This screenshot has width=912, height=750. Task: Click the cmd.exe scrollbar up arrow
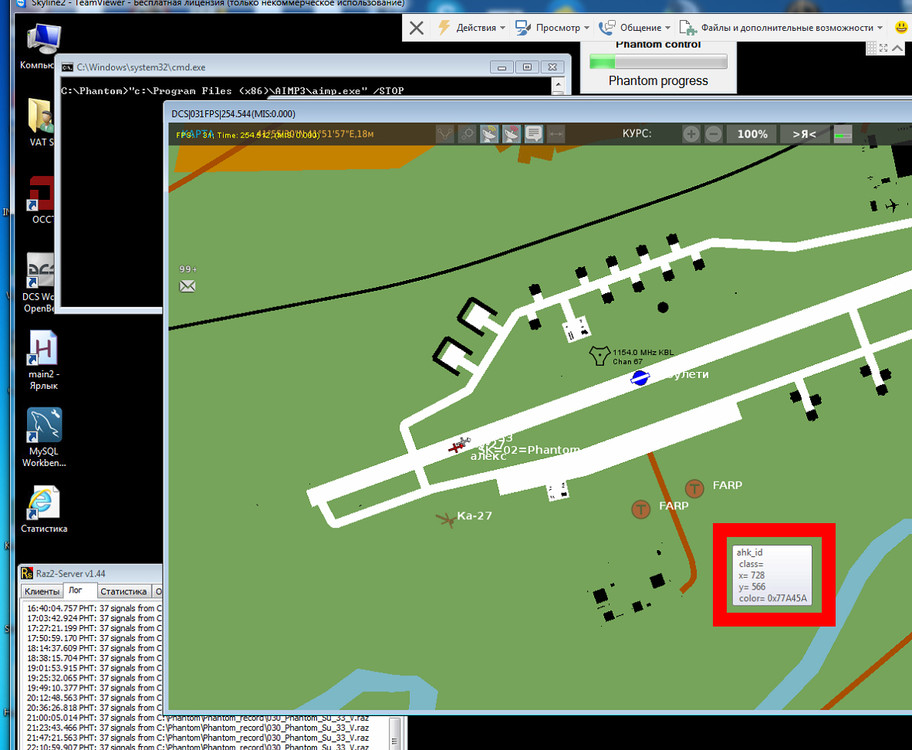[558, 84]
